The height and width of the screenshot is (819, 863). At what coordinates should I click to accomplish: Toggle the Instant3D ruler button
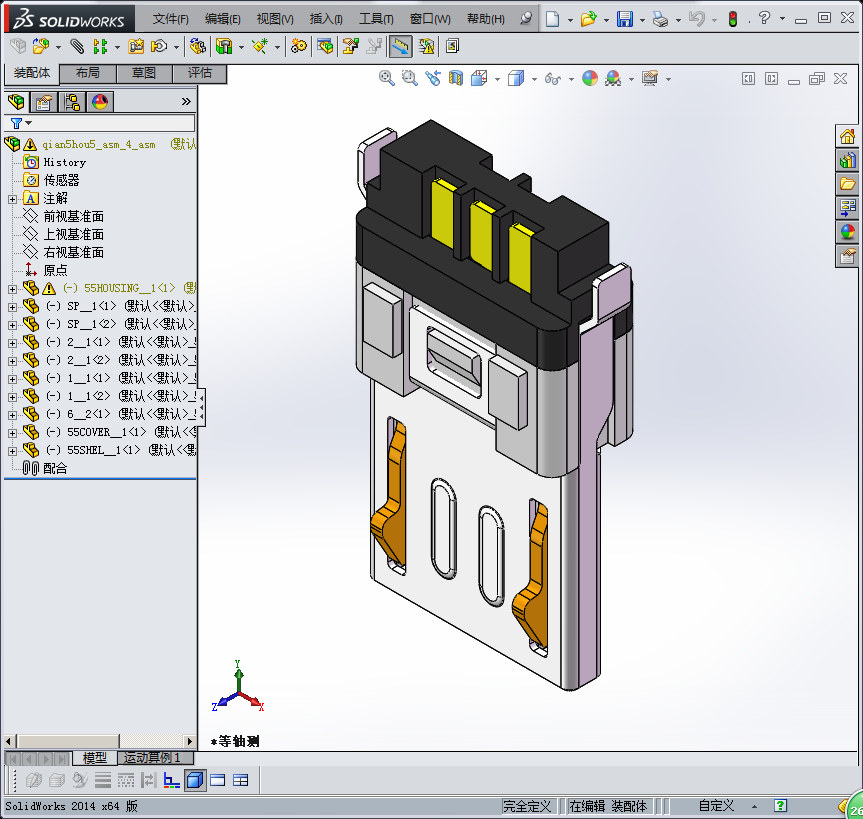[401, 46]
